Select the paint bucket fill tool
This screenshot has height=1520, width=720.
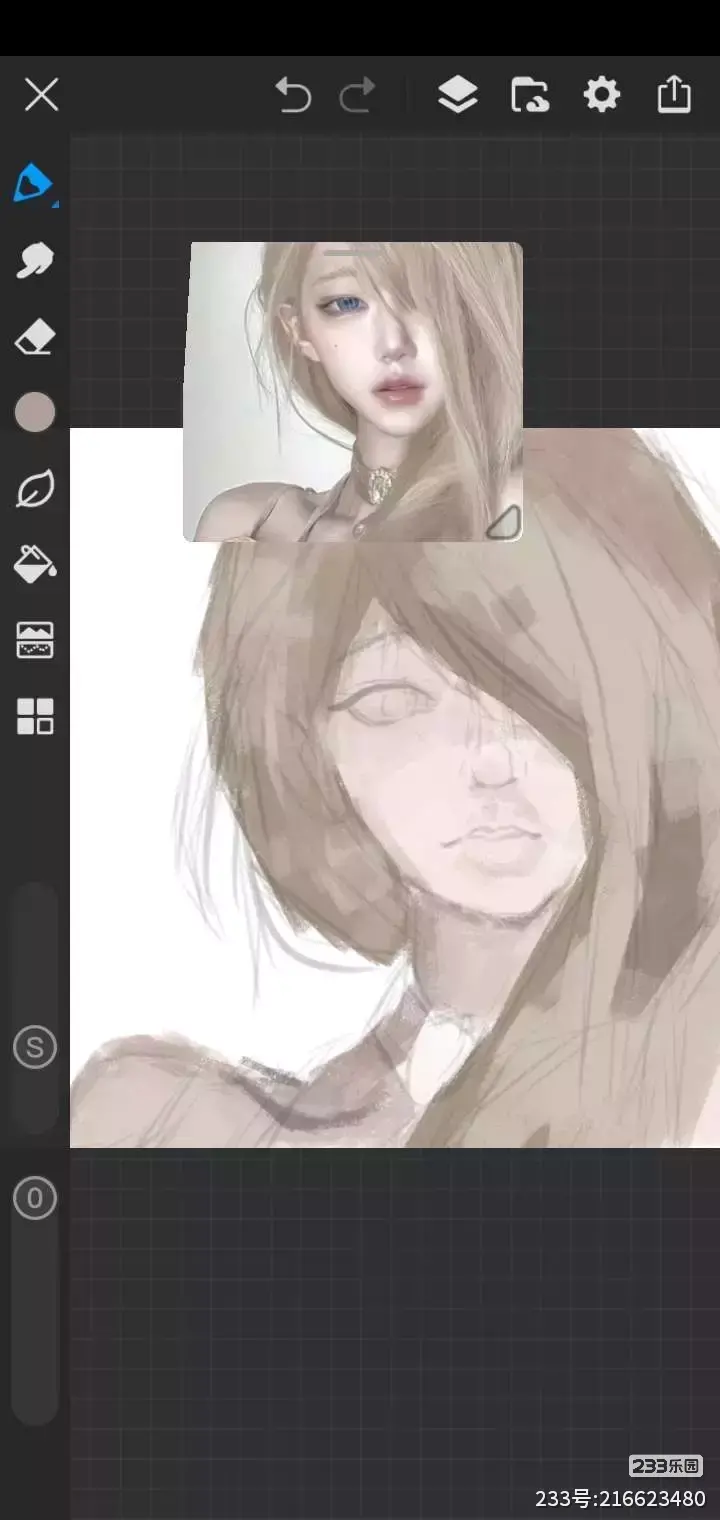pos(35,564)
